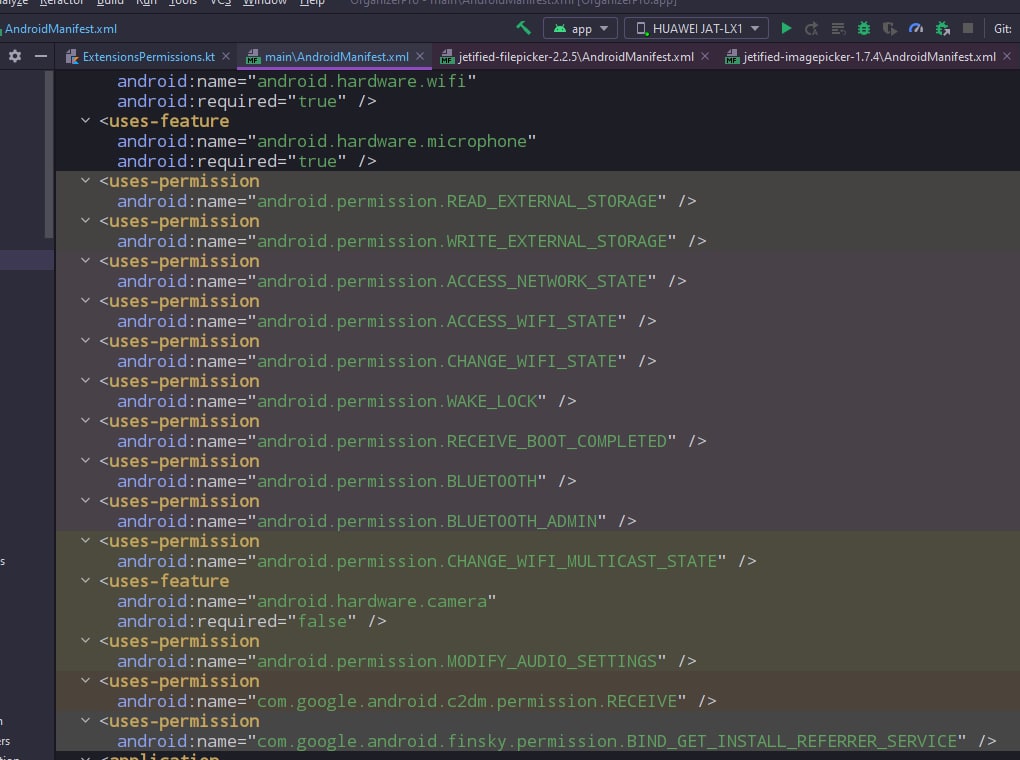The image size is (1020, 760).
Task: Click text android.permission.RECEIVE_BOOT_COMPLETED
Action: (462, 442)
